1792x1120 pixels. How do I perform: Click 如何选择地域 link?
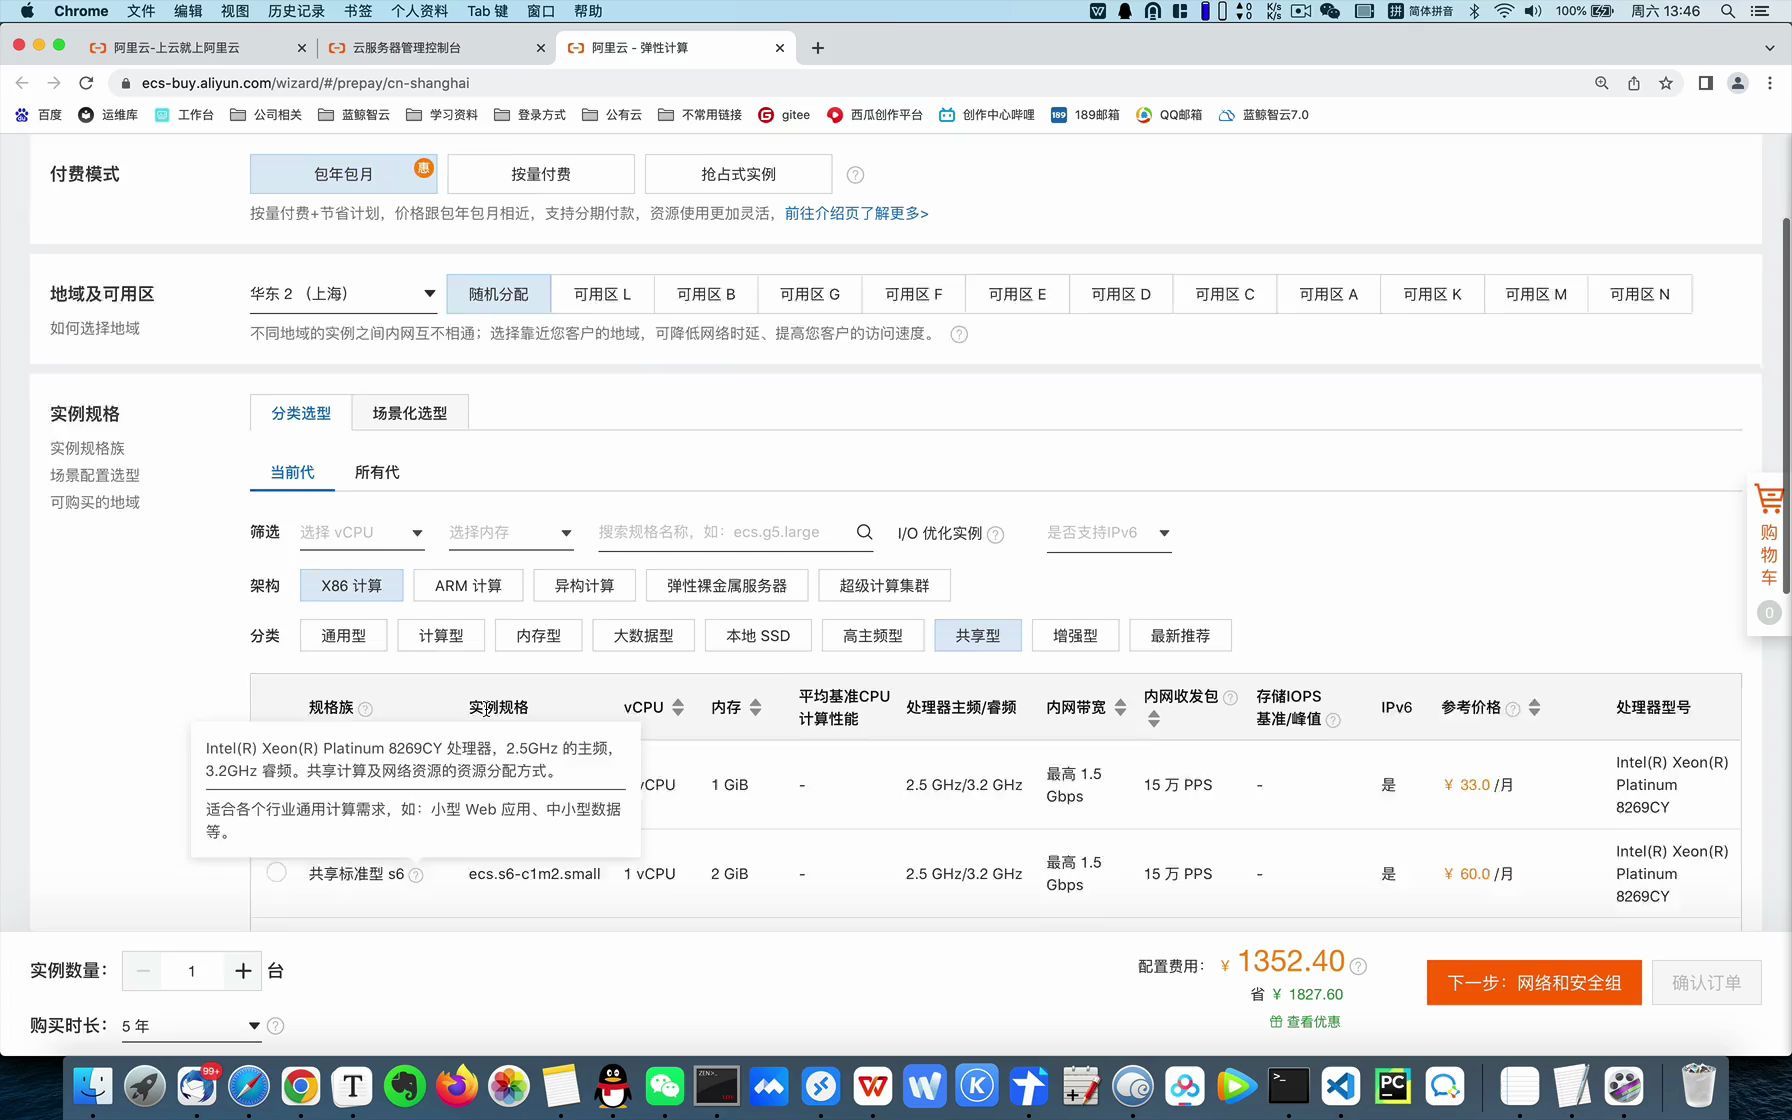95,328
